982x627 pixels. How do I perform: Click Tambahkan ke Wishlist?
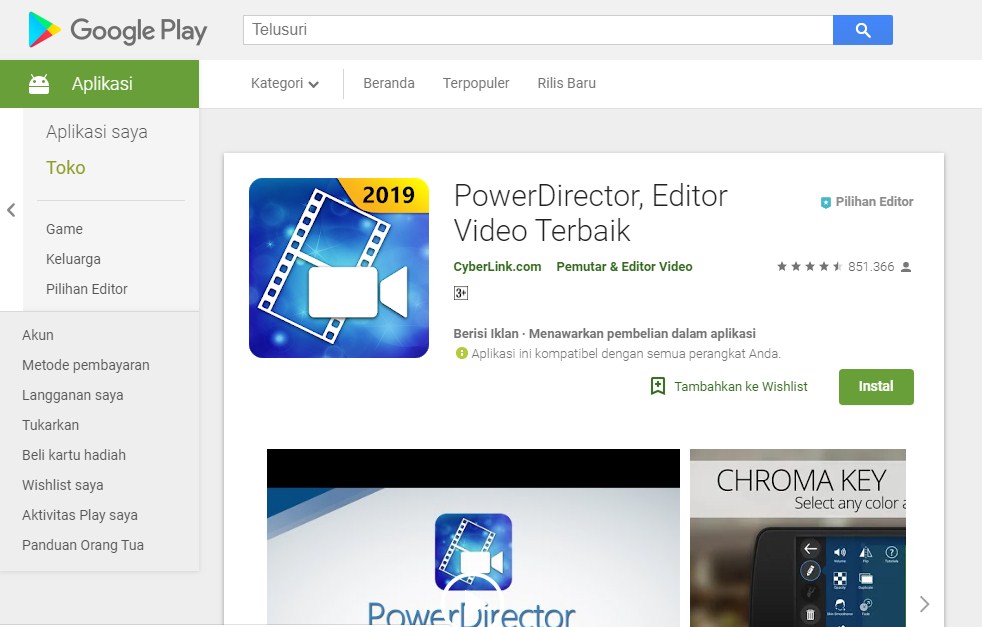pos(741,386)
